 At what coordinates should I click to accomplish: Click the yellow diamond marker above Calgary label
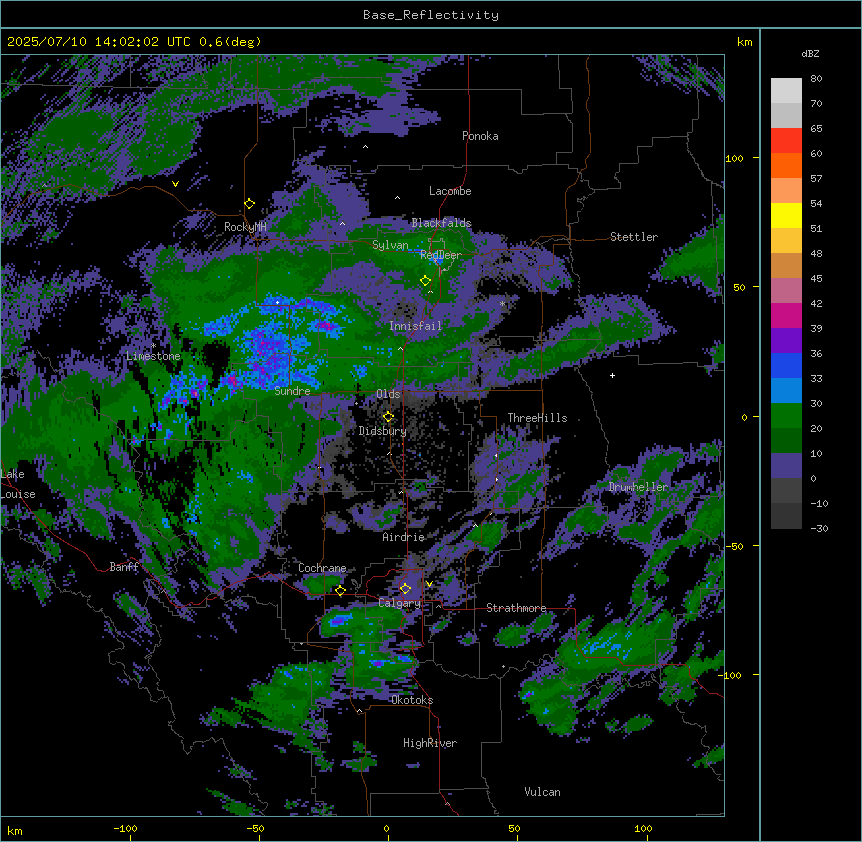click(x=405, y=589)
